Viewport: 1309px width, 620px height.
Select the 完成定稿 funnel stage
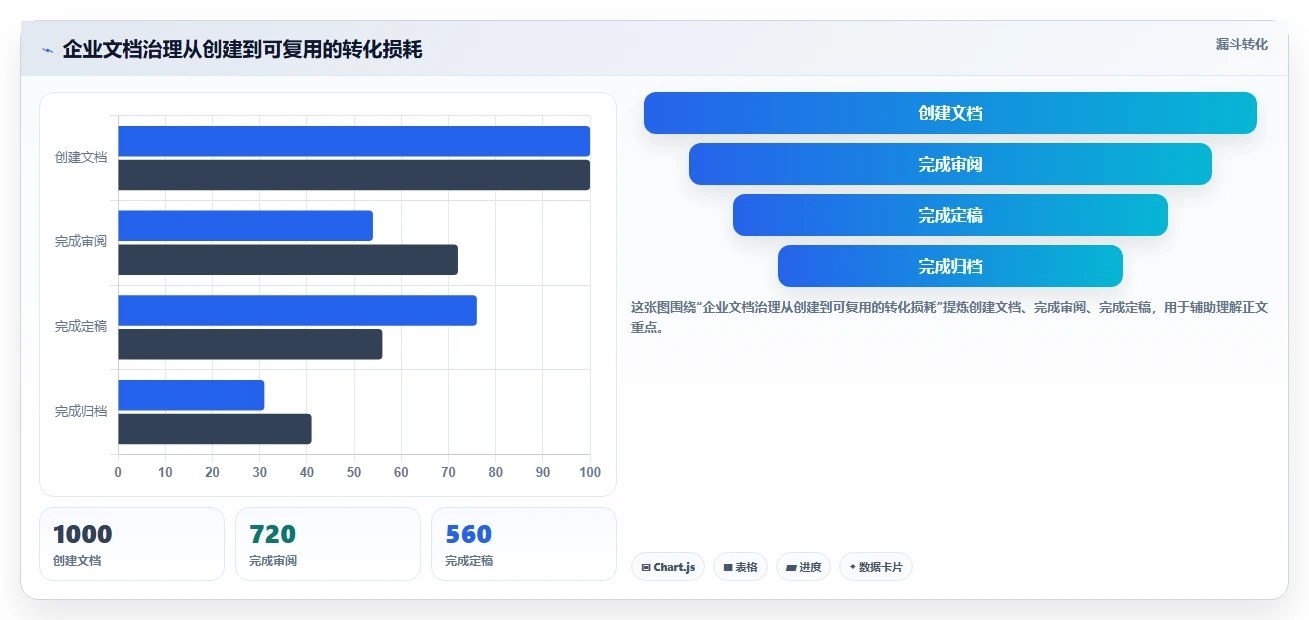coord(950,215)
